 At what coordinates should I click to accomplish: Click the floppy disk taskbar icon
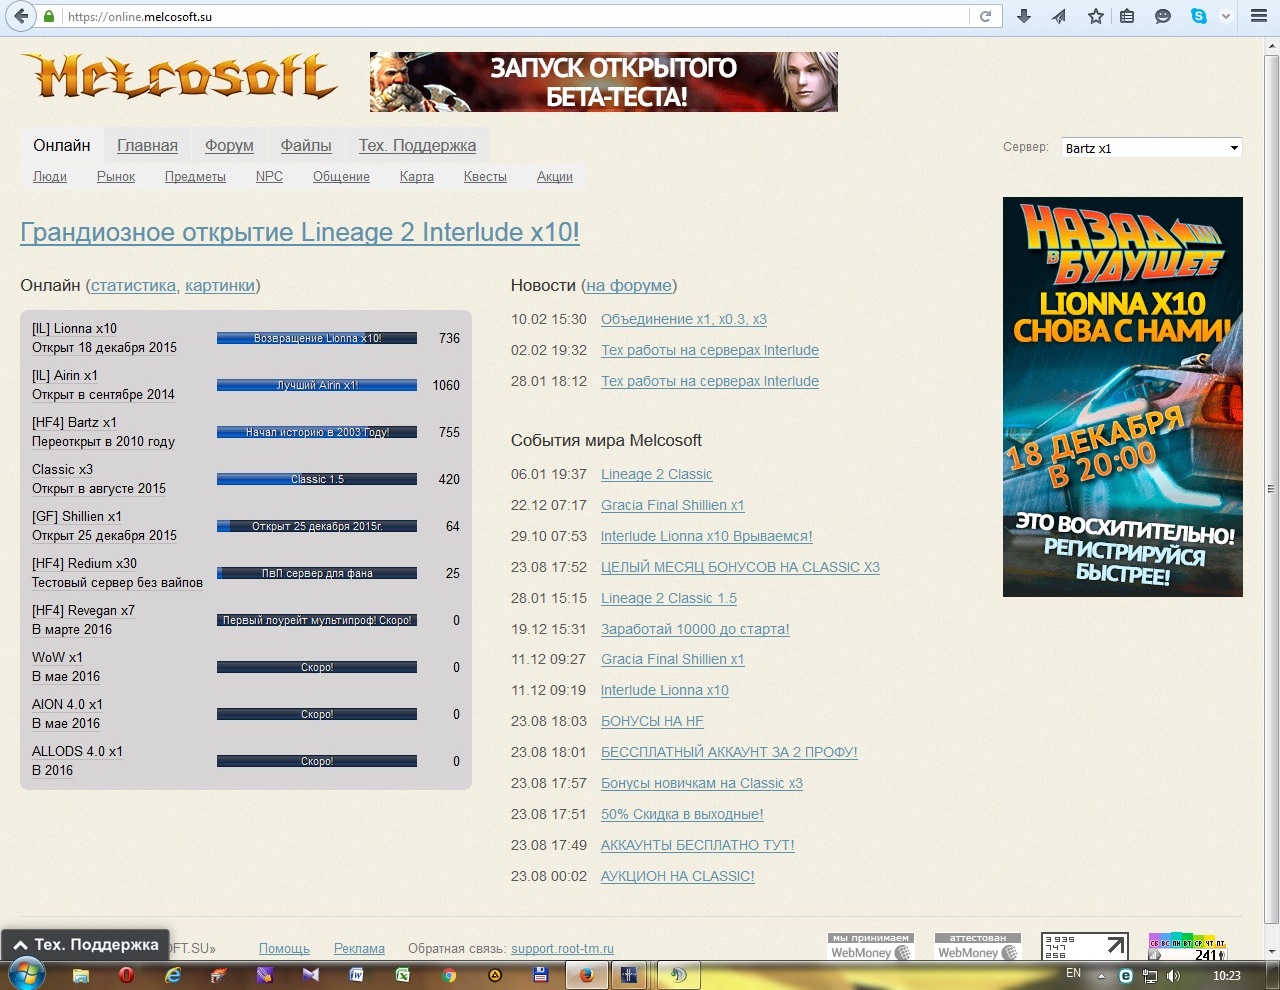pyautogui.click(x=540, y=974)
